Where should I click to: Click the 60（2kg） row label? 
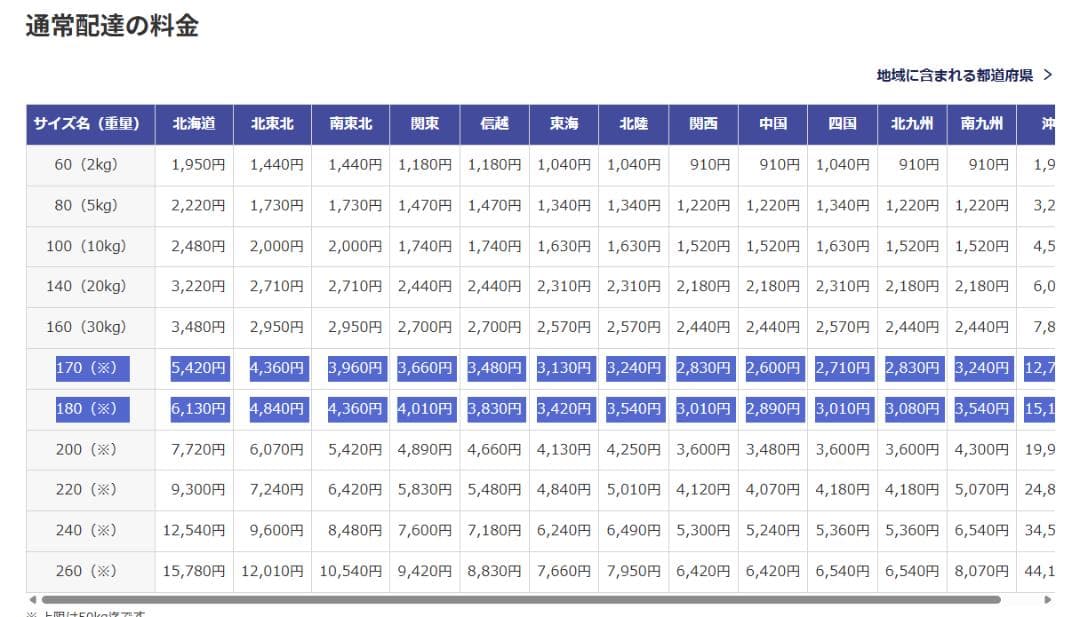pyautogui.click(x=86, y=165)
